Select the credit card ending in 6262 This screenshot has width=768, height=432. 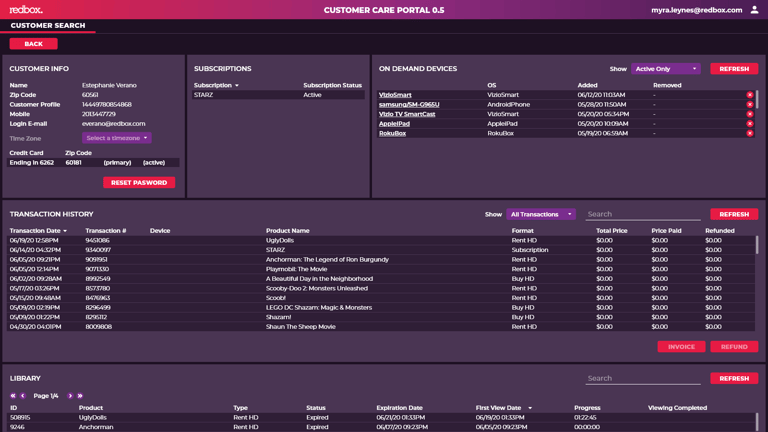coord(93,163)
